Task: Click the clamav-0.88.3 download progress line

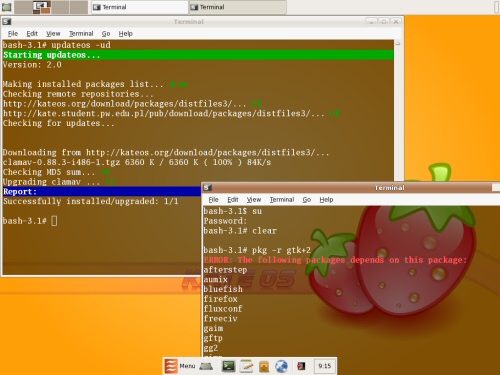Action: pyautogui.click(x=137, y=162)
